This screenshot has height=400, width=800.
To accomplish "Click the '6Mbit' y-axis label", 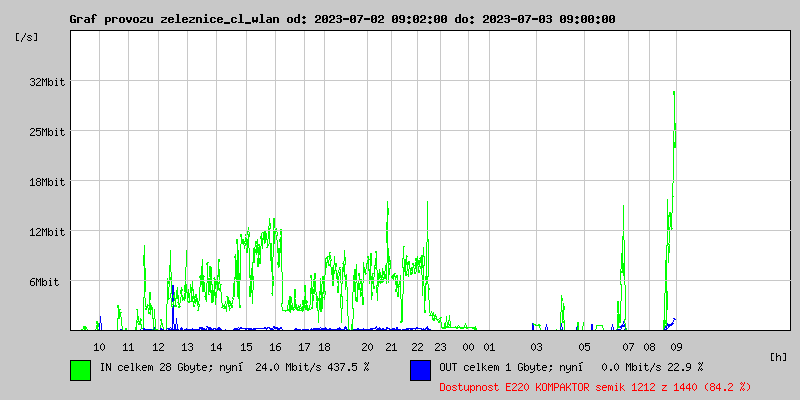I will (x=44, y=282).
